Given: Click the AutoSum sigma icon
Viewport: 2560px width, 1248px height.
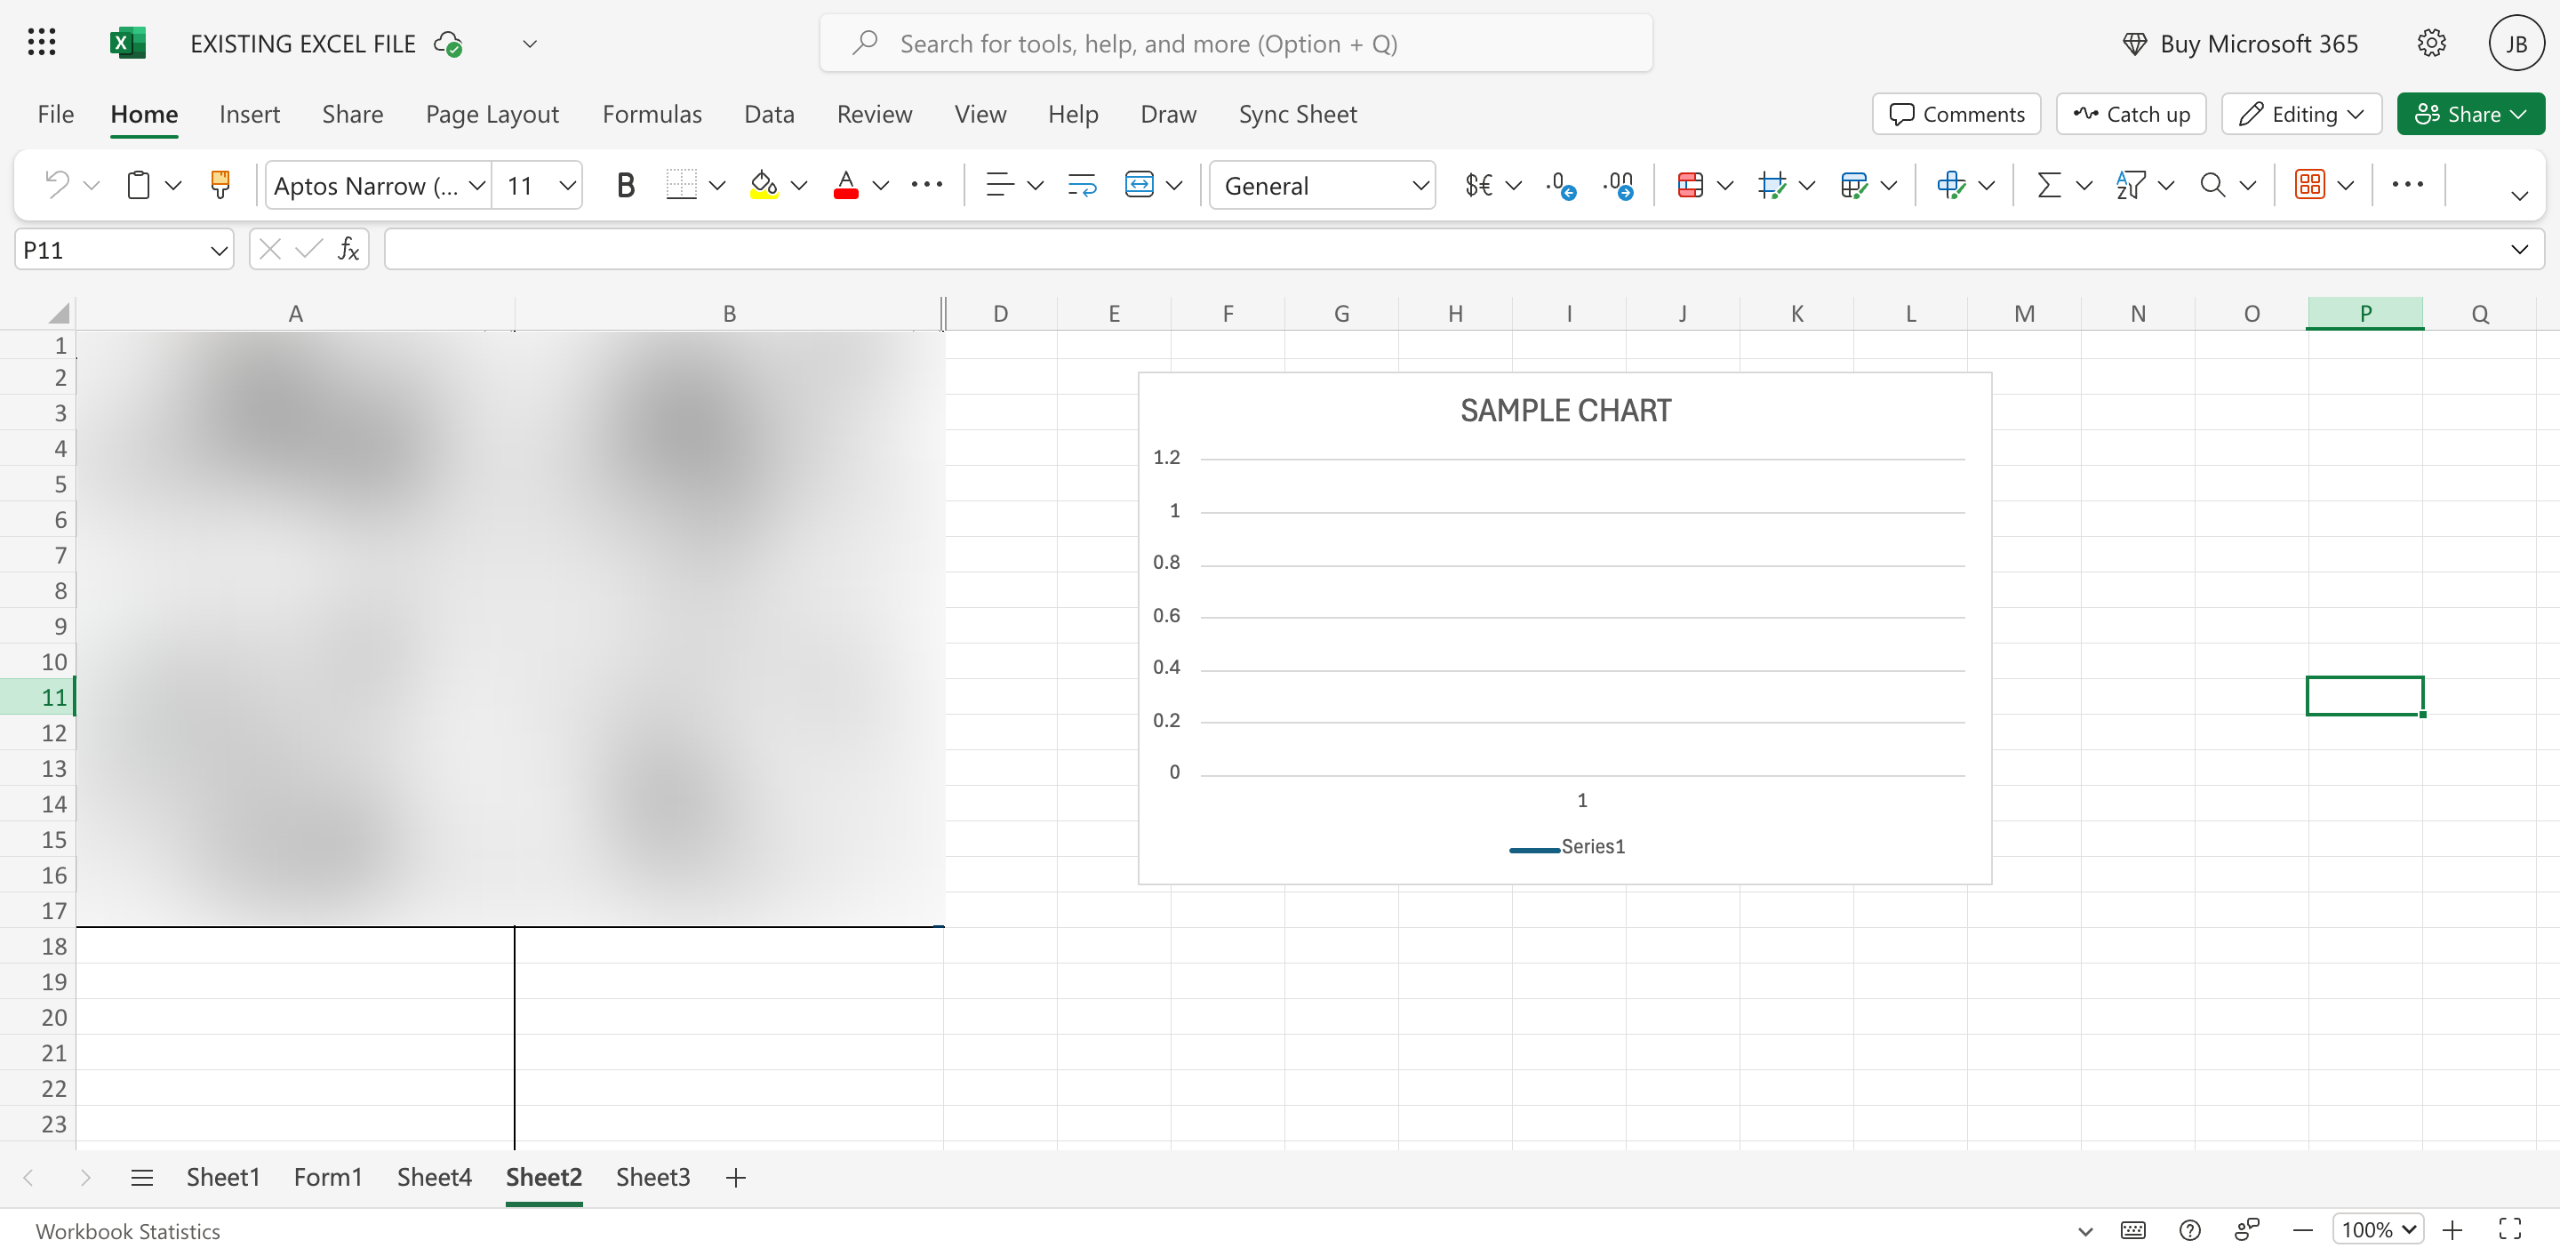Looking at the screenshot, I should pyautogui.click(x=2048, y=185).
